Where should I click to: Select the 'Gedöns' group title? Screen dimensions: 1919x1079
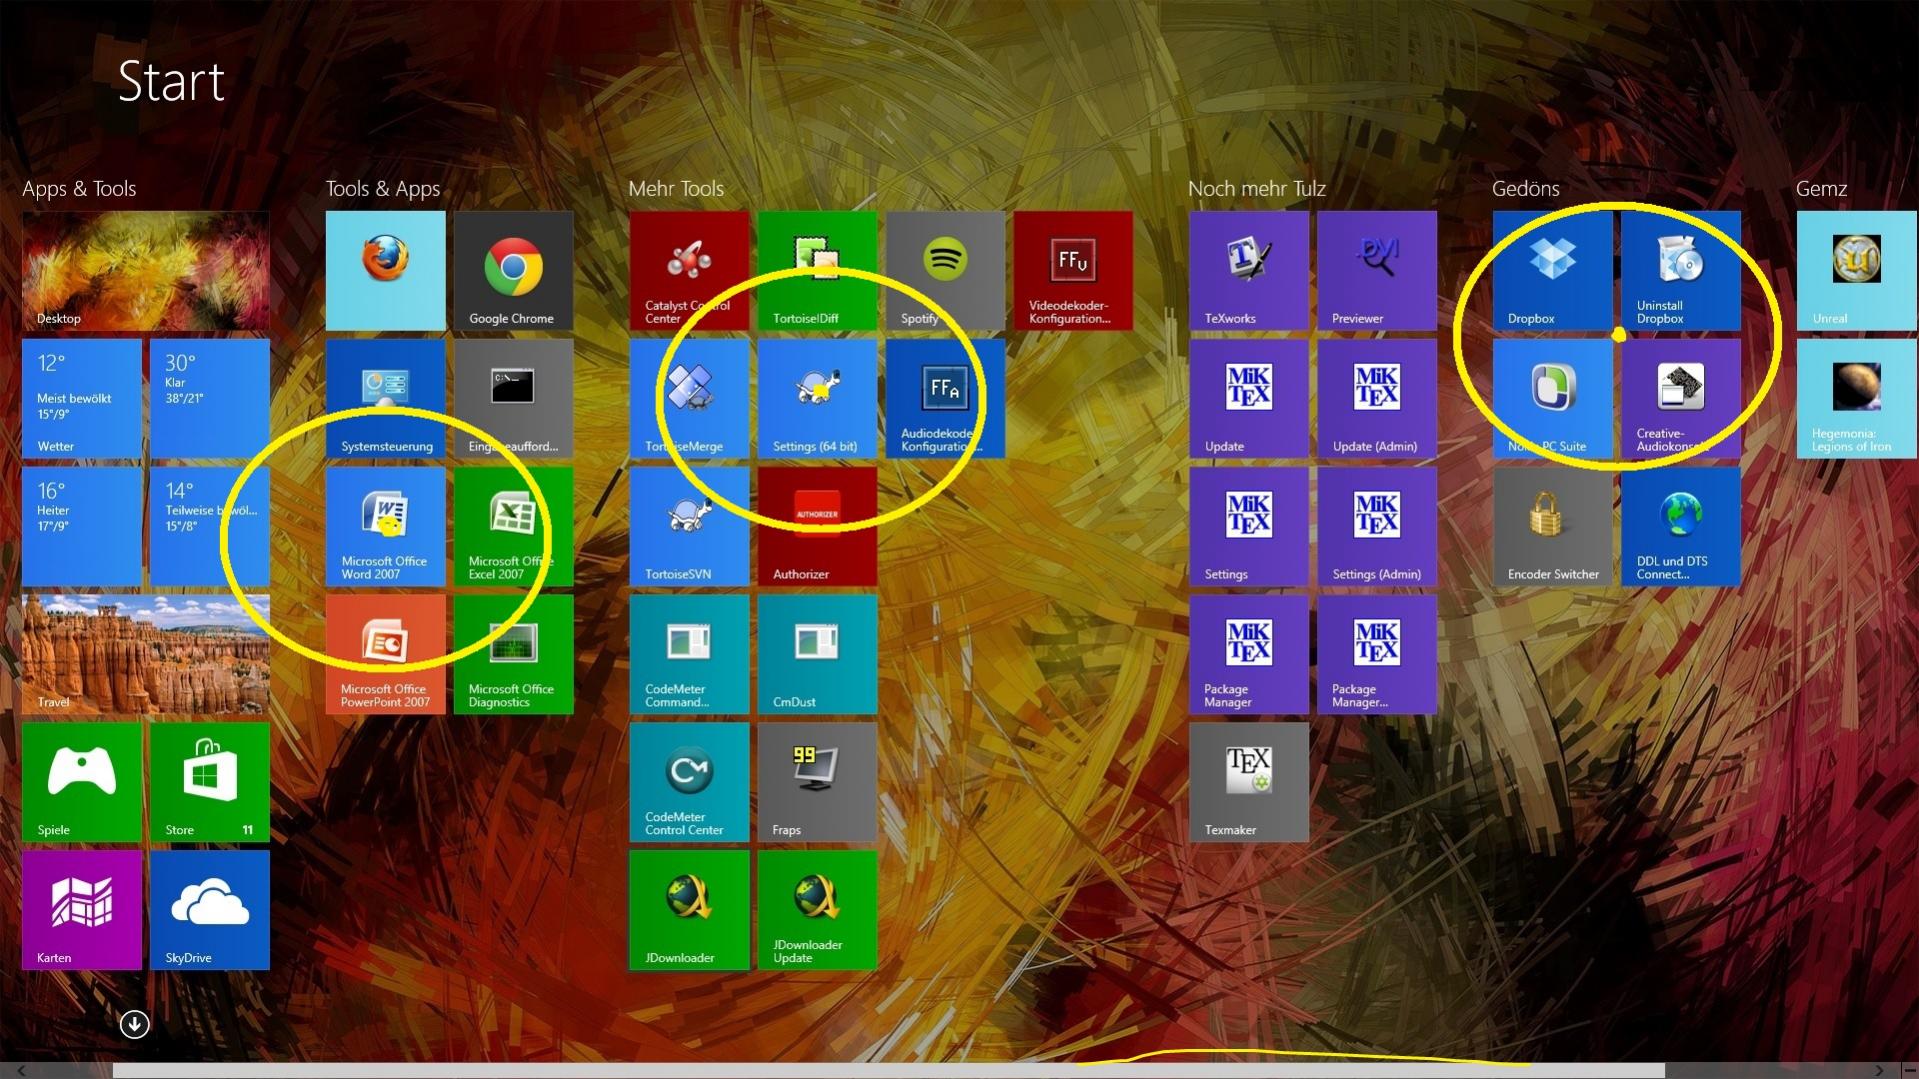1526,188
